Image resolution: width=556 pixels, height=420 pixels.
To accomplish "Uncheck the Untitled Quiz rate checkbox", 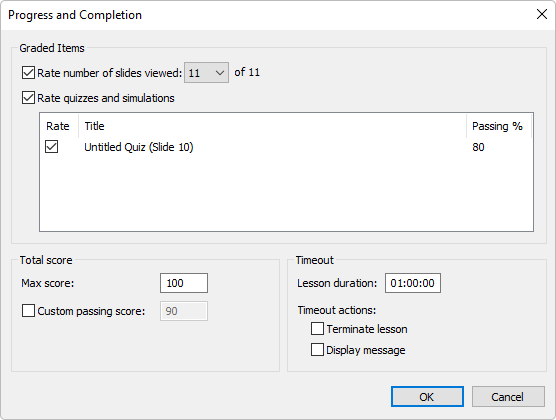I will pyautogui.click(x=51, y=147).
